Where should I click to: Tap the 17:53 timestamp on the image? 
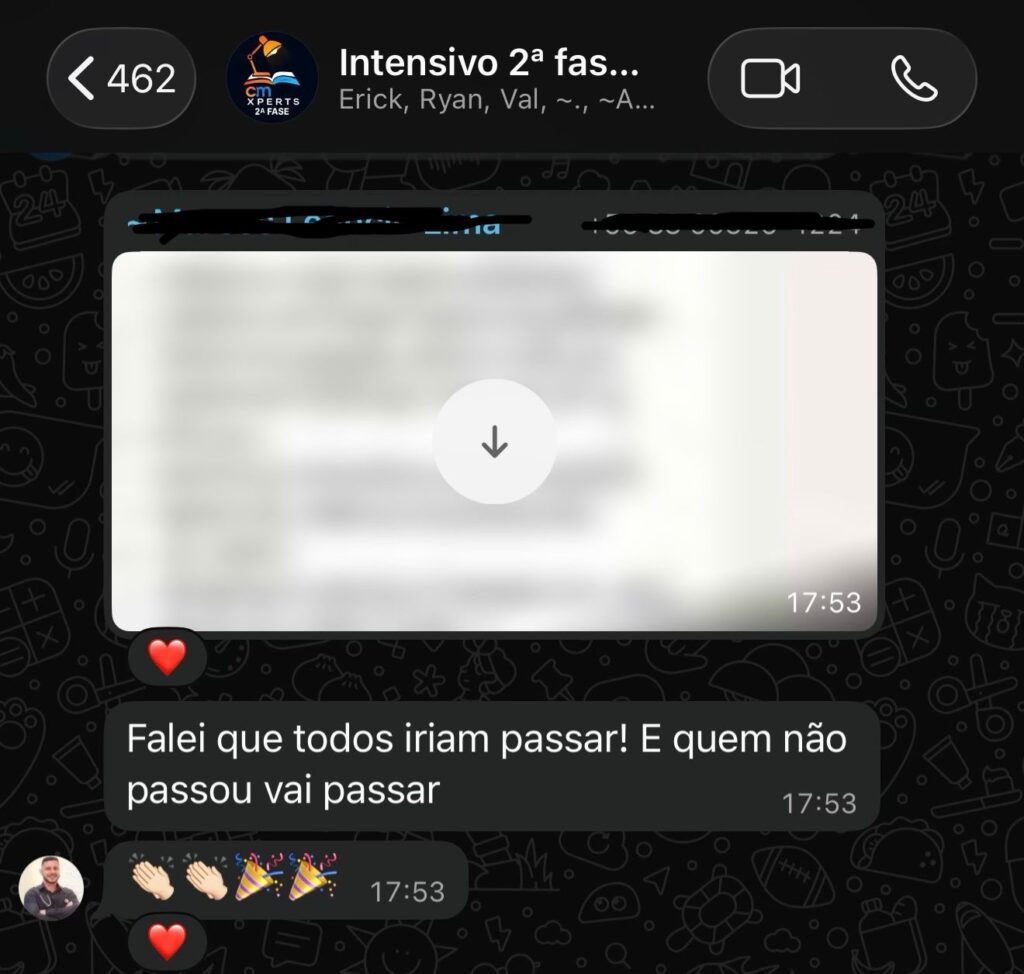point(824,602)
